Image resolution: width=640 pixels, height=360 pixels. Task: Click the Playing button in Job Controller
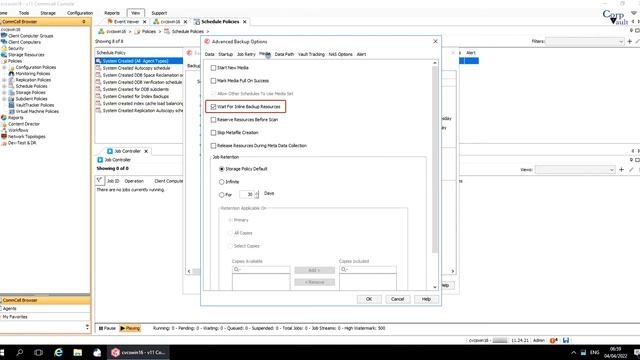tap(130, 328)
